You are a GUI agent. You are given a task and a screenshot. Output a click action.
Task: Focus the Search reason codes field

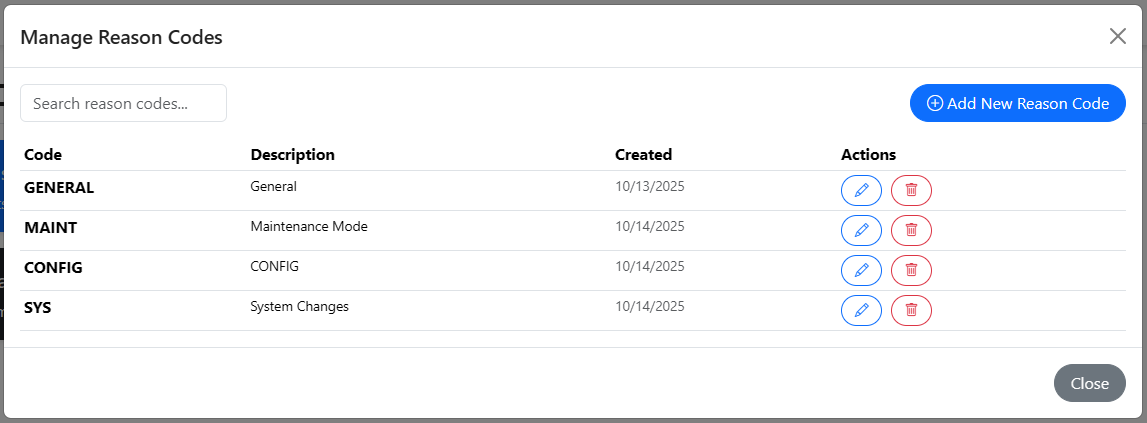pos(124,103)
